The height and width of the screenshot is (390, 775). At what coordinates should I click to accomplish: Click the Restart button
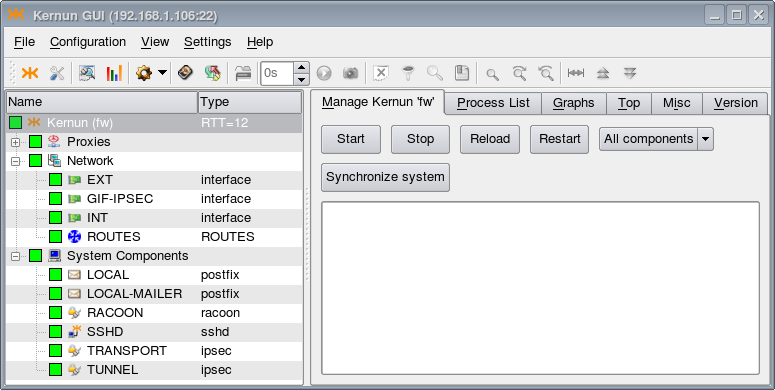(x=560, y=139)
